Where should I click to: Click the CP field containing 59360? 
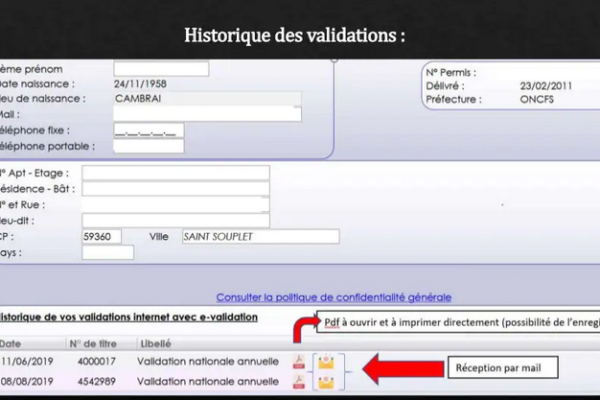point(102,236)
